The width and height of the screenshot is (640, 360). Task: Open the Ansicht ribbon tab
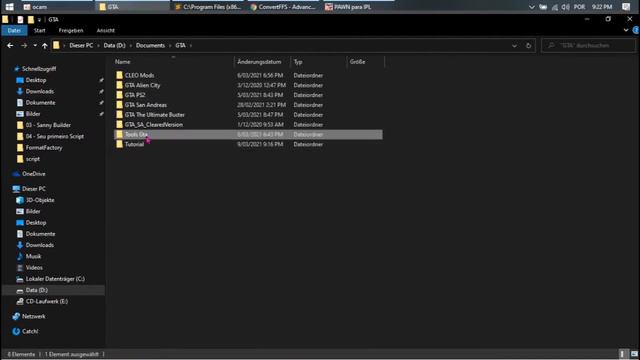click(x=105, y=30)
